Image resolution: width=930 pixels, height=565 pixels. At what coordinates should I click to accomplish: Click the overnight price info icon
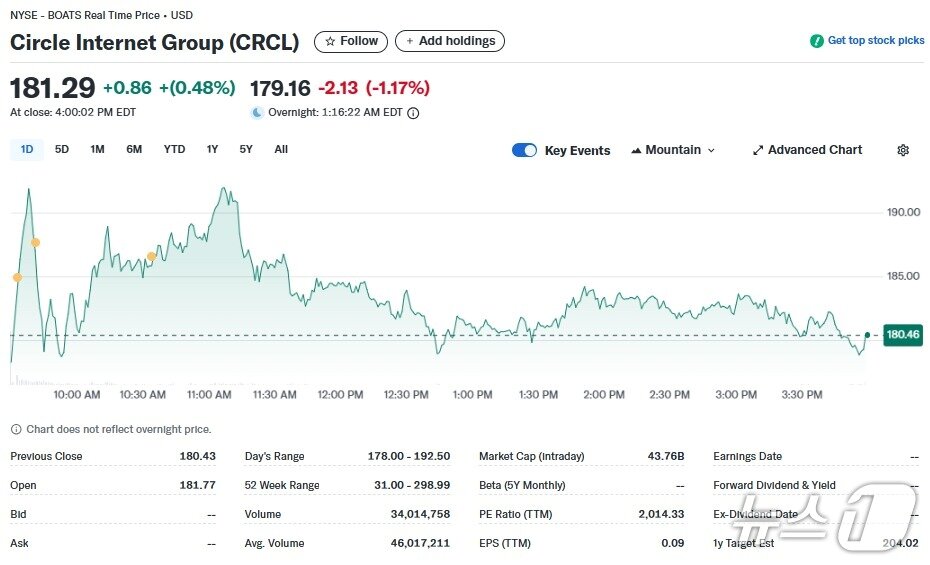[x=413, y=113]
